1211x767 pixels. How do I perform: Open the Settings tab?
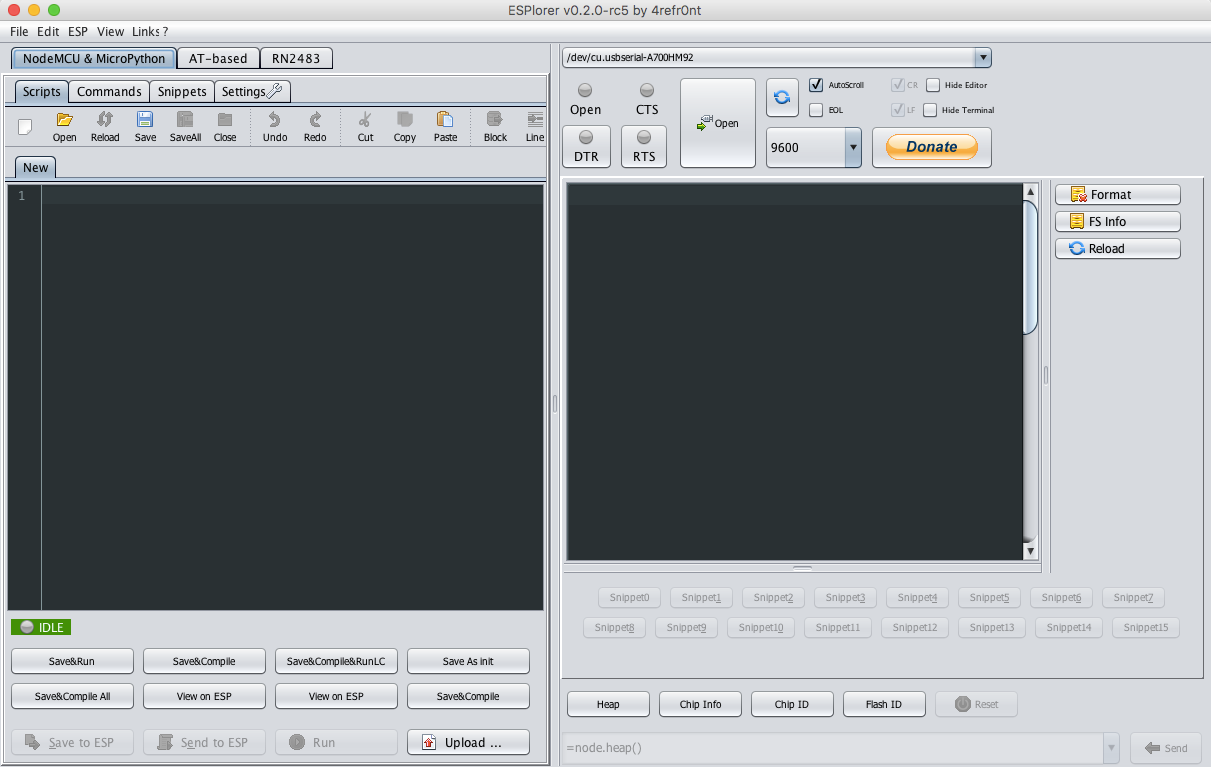pyautogui.click(x=252, y=91)
